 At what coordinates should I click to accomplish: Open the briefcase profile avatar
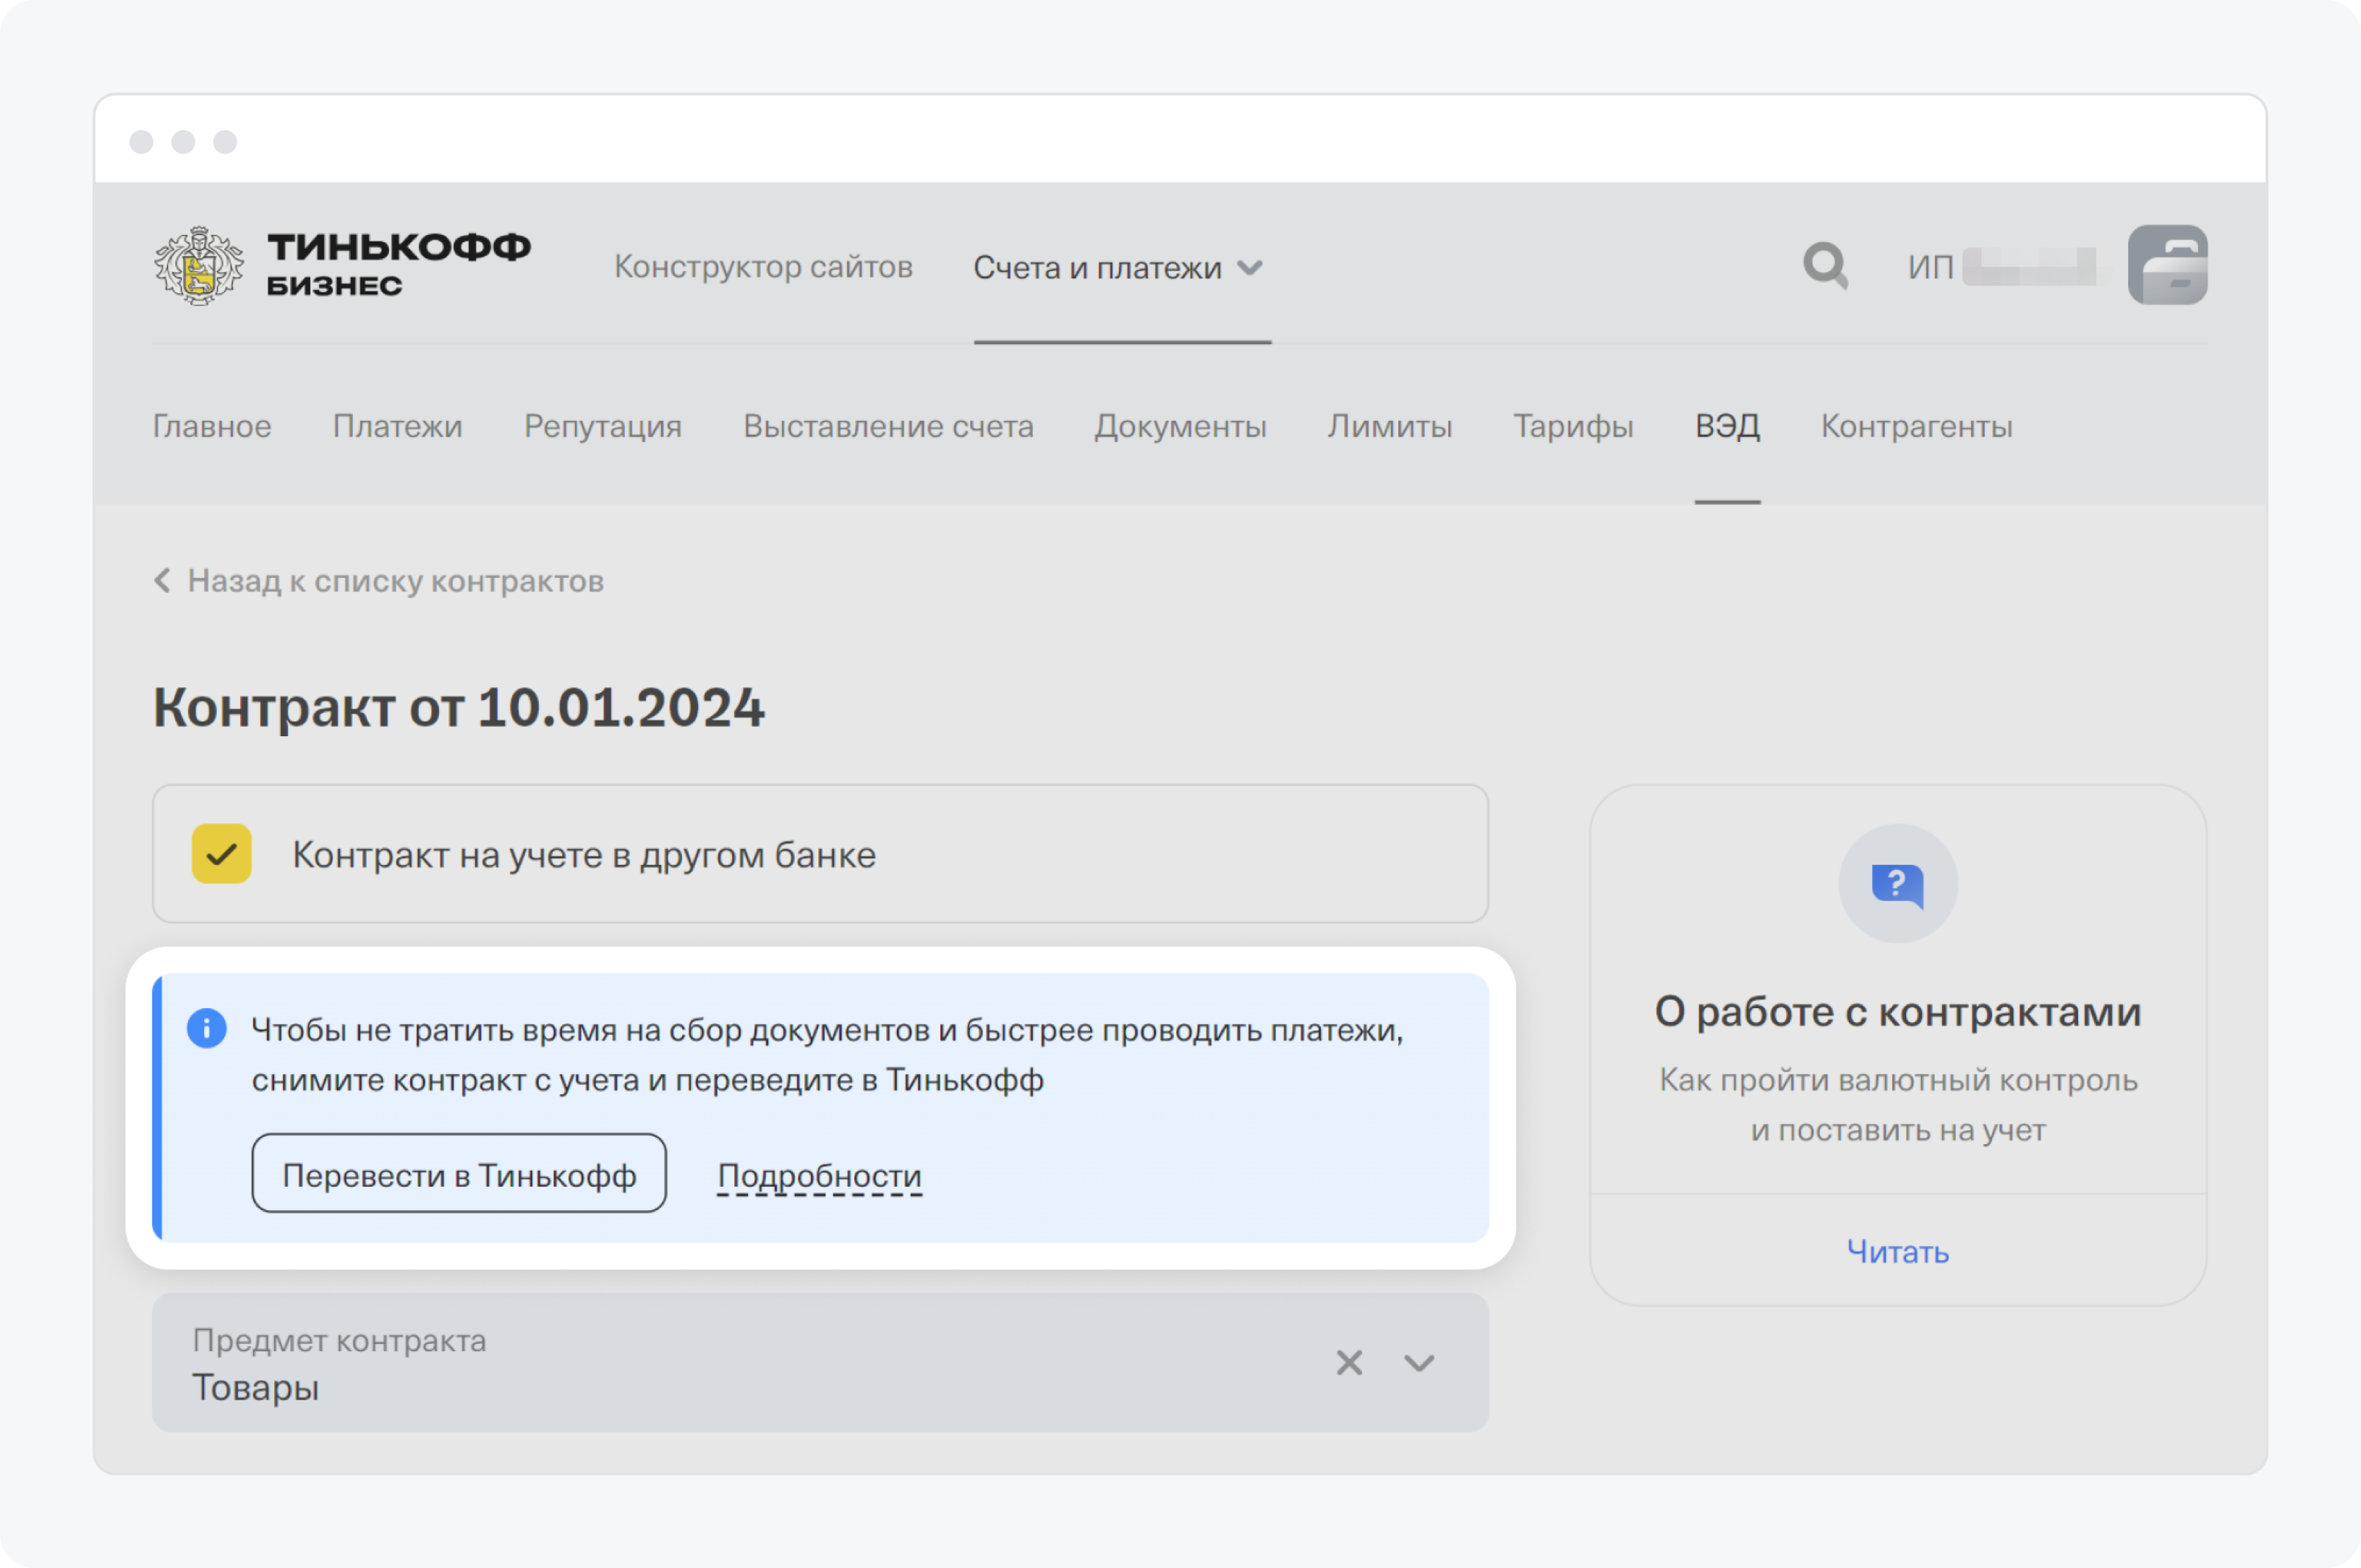2167,265
